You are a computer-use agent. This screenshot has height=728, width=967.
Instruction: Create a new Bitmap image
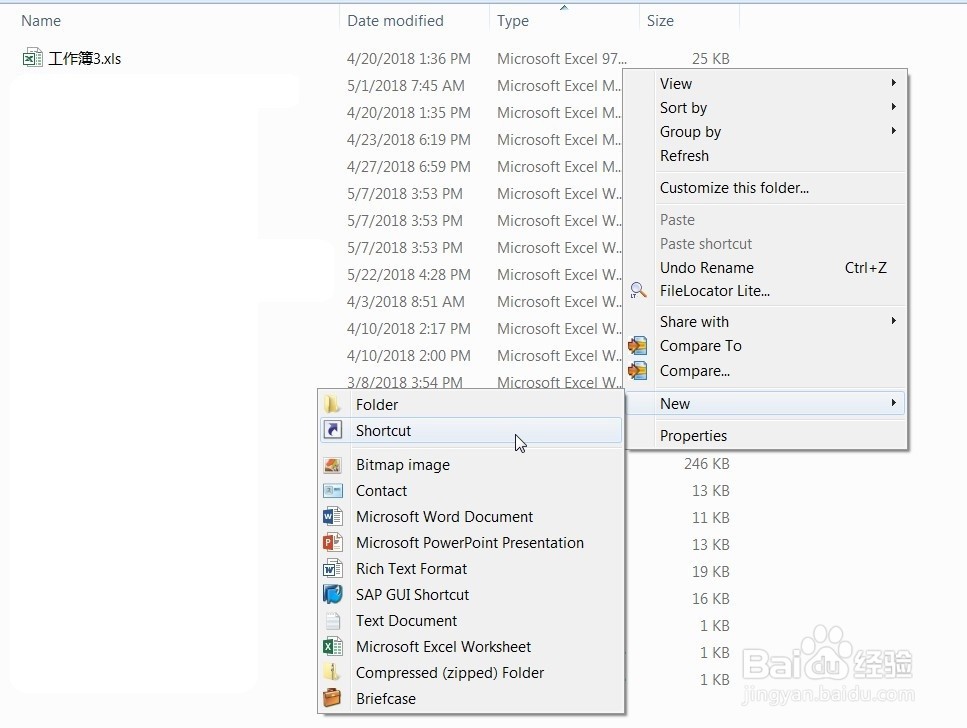click(471, 465)
